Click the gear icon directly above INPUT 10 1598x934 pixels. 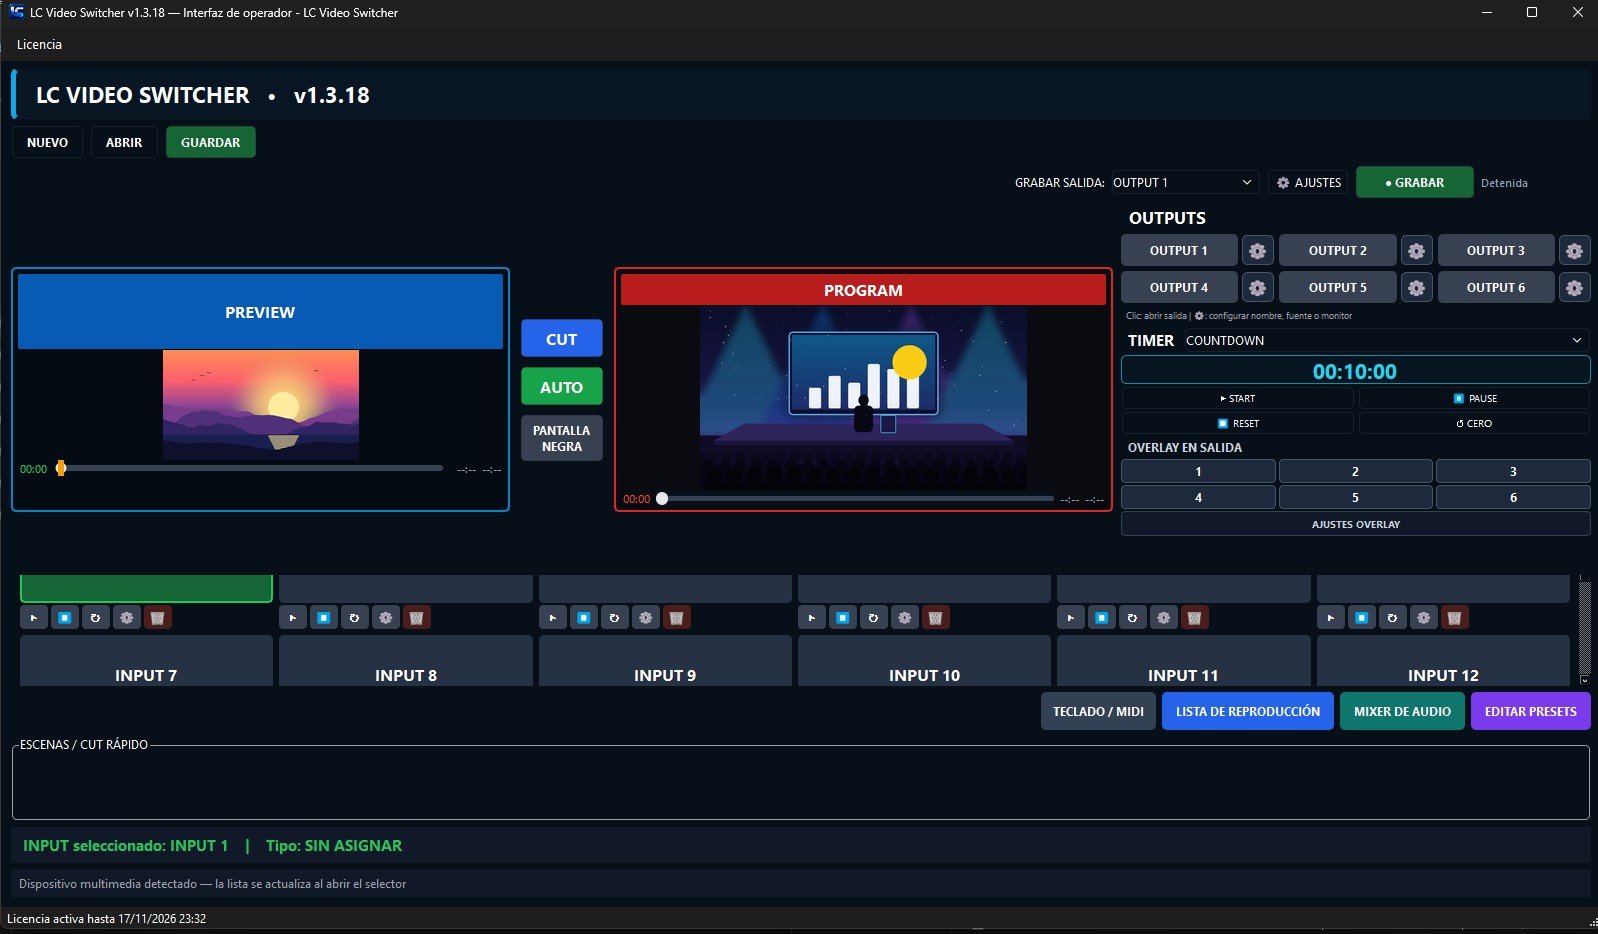904,618
